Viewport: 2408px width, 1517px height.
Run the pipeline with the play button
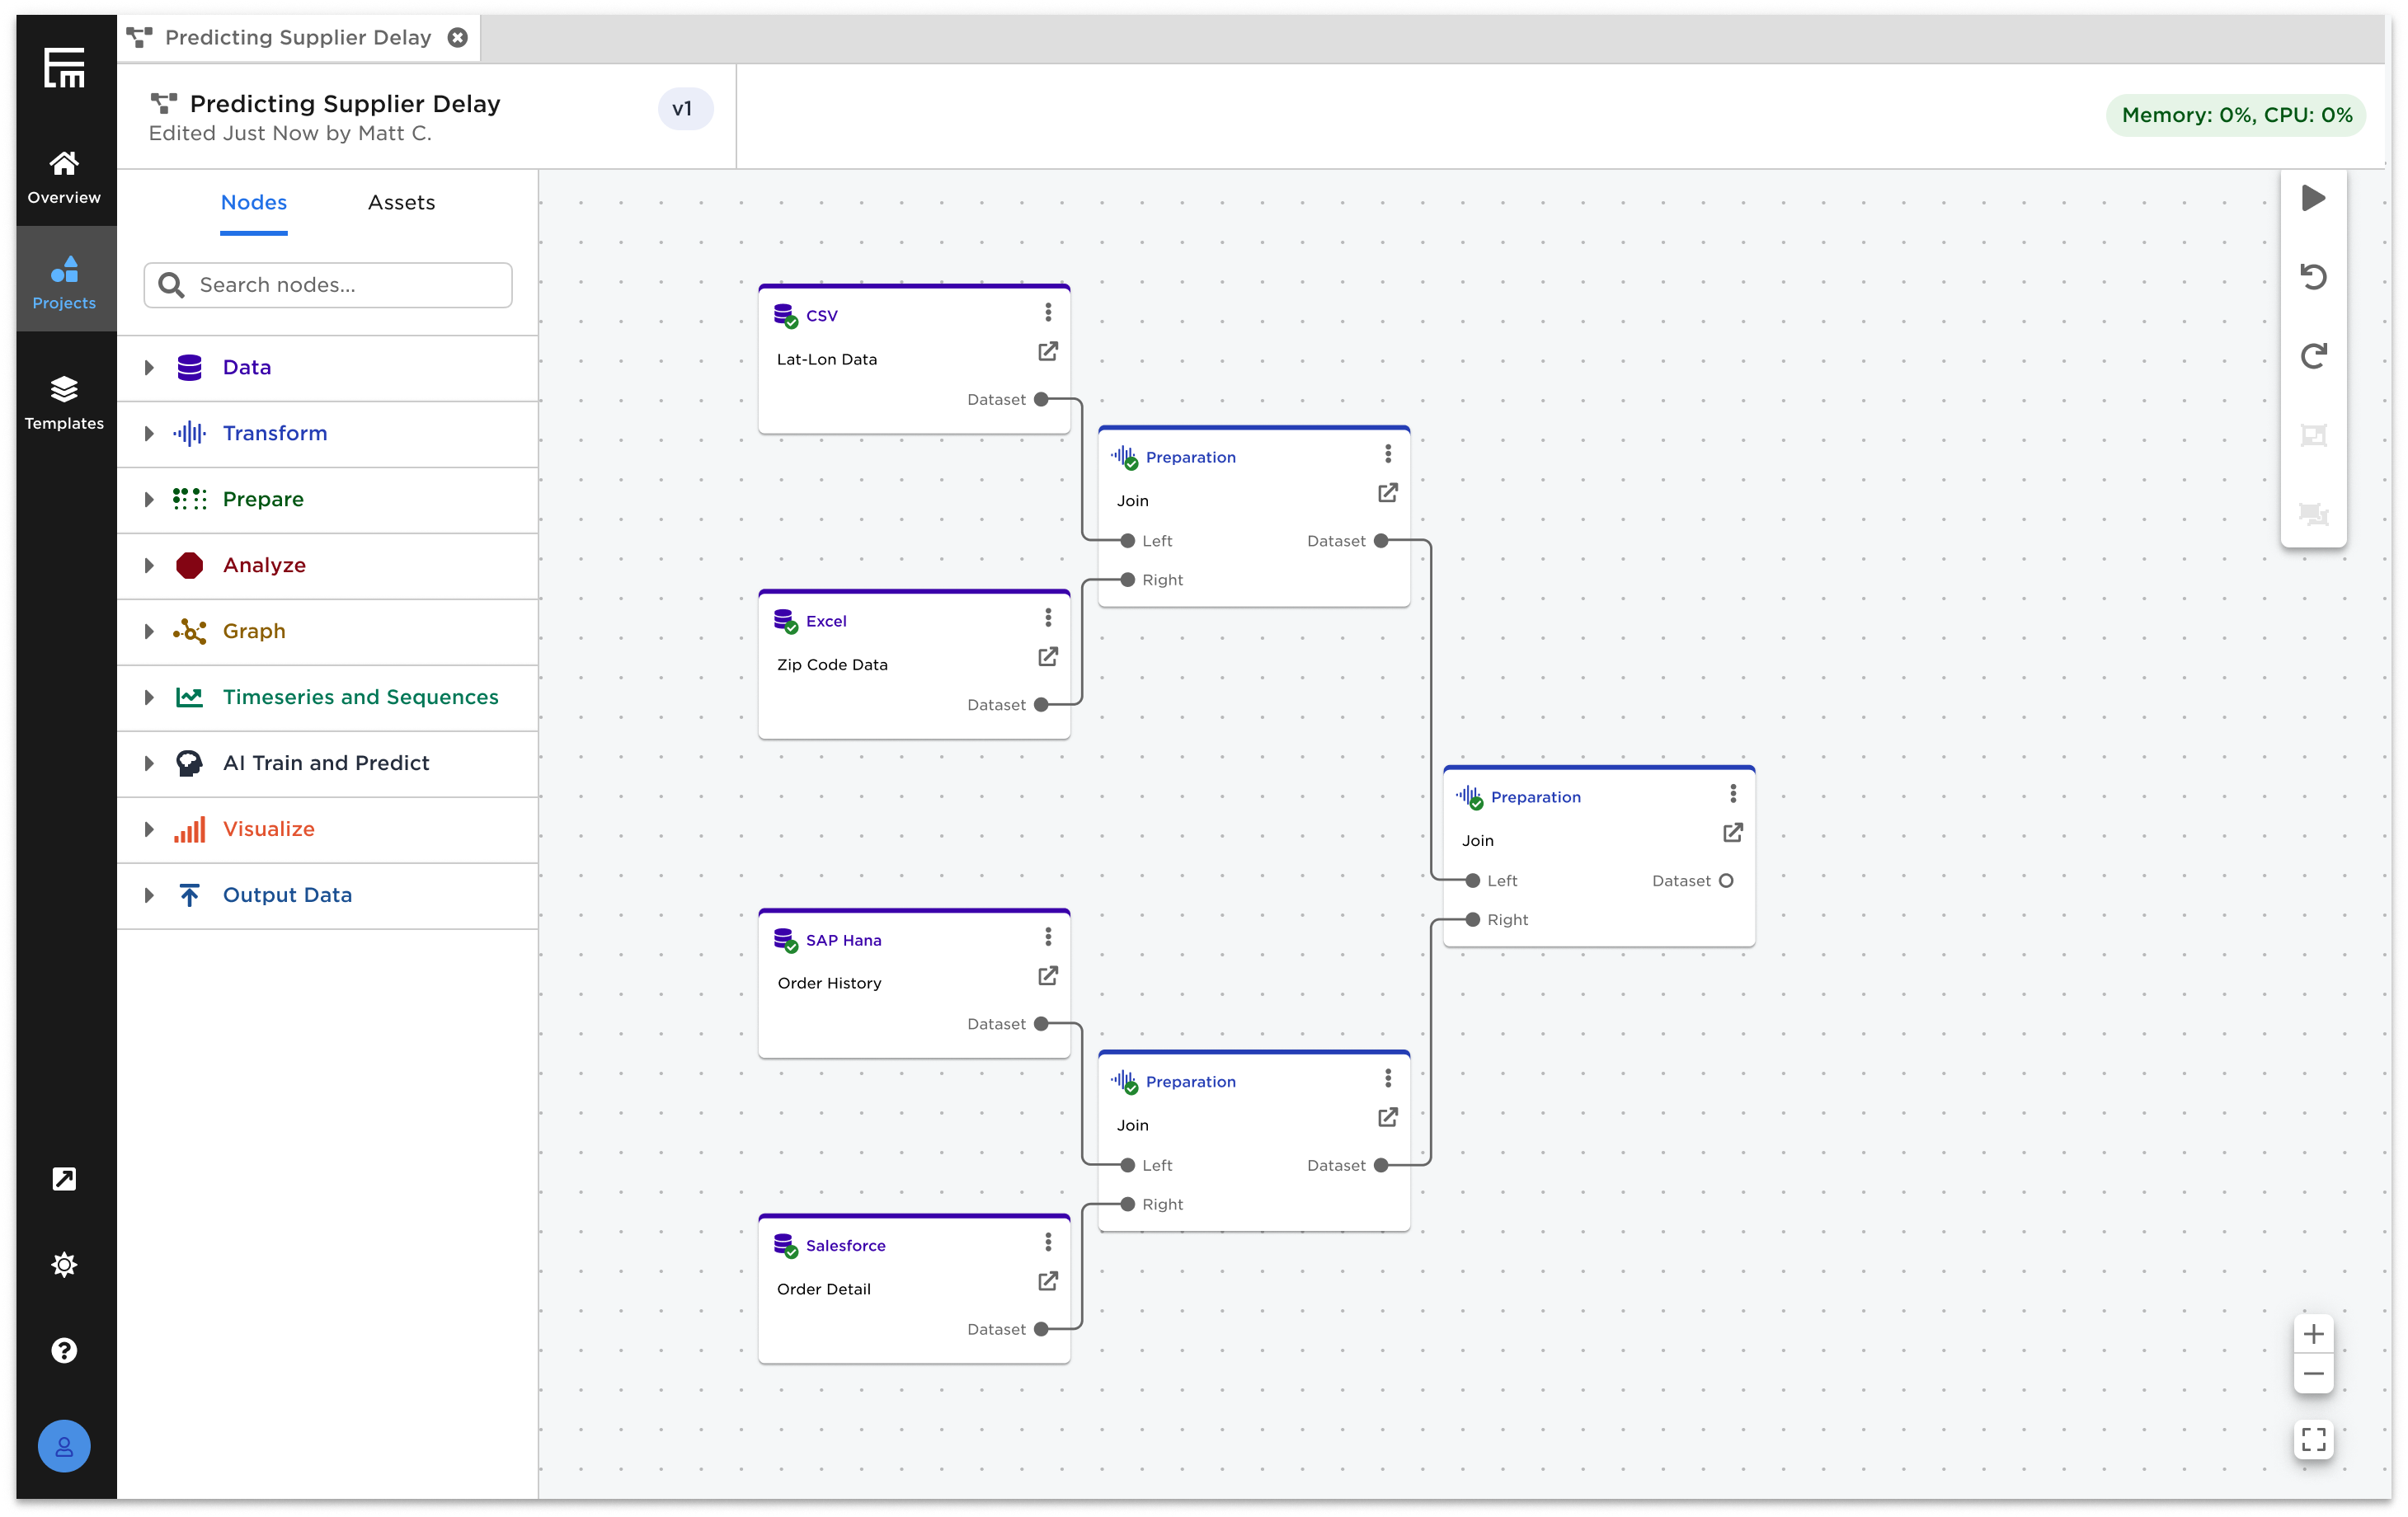(2312, 198)
